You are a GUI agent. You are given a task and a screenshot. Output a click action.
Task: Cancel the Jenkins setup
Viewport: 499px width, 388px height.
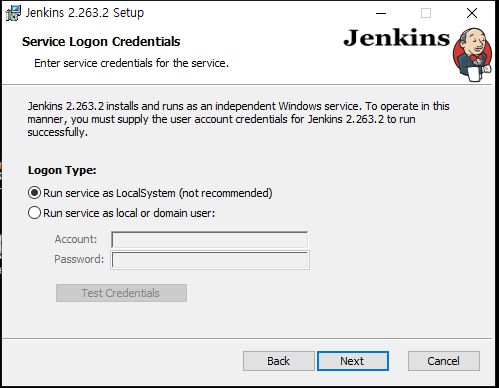pyautogui.click(x=444, y=361)
